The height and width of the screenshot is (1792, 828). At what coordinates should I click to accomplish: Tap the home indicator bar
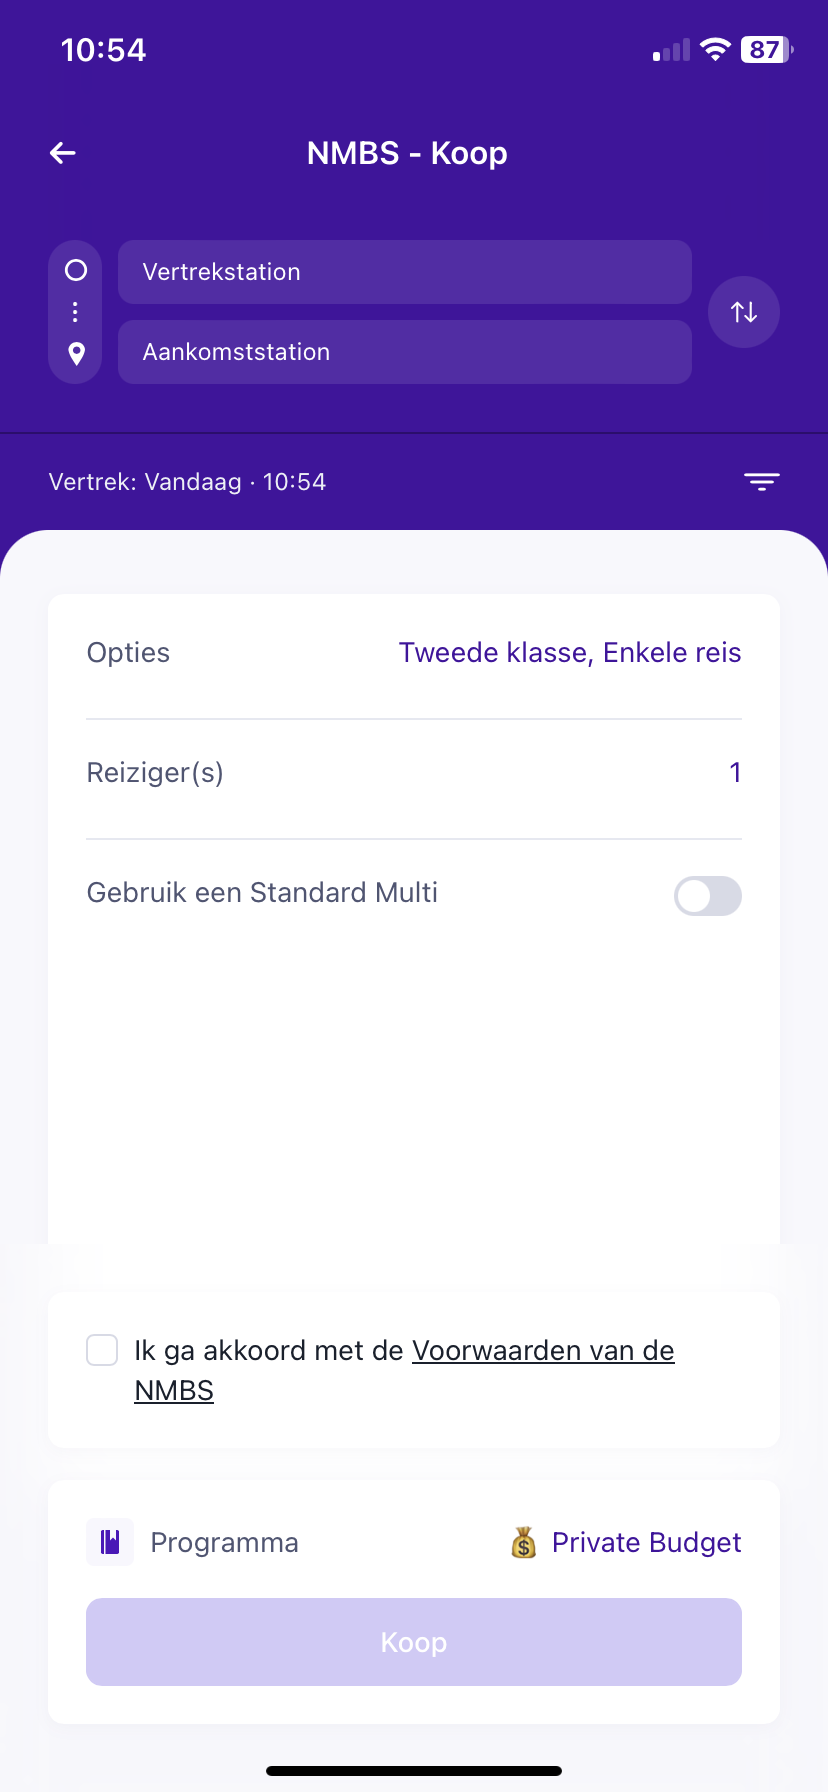pyautogui.click(x=414, y=1771)
